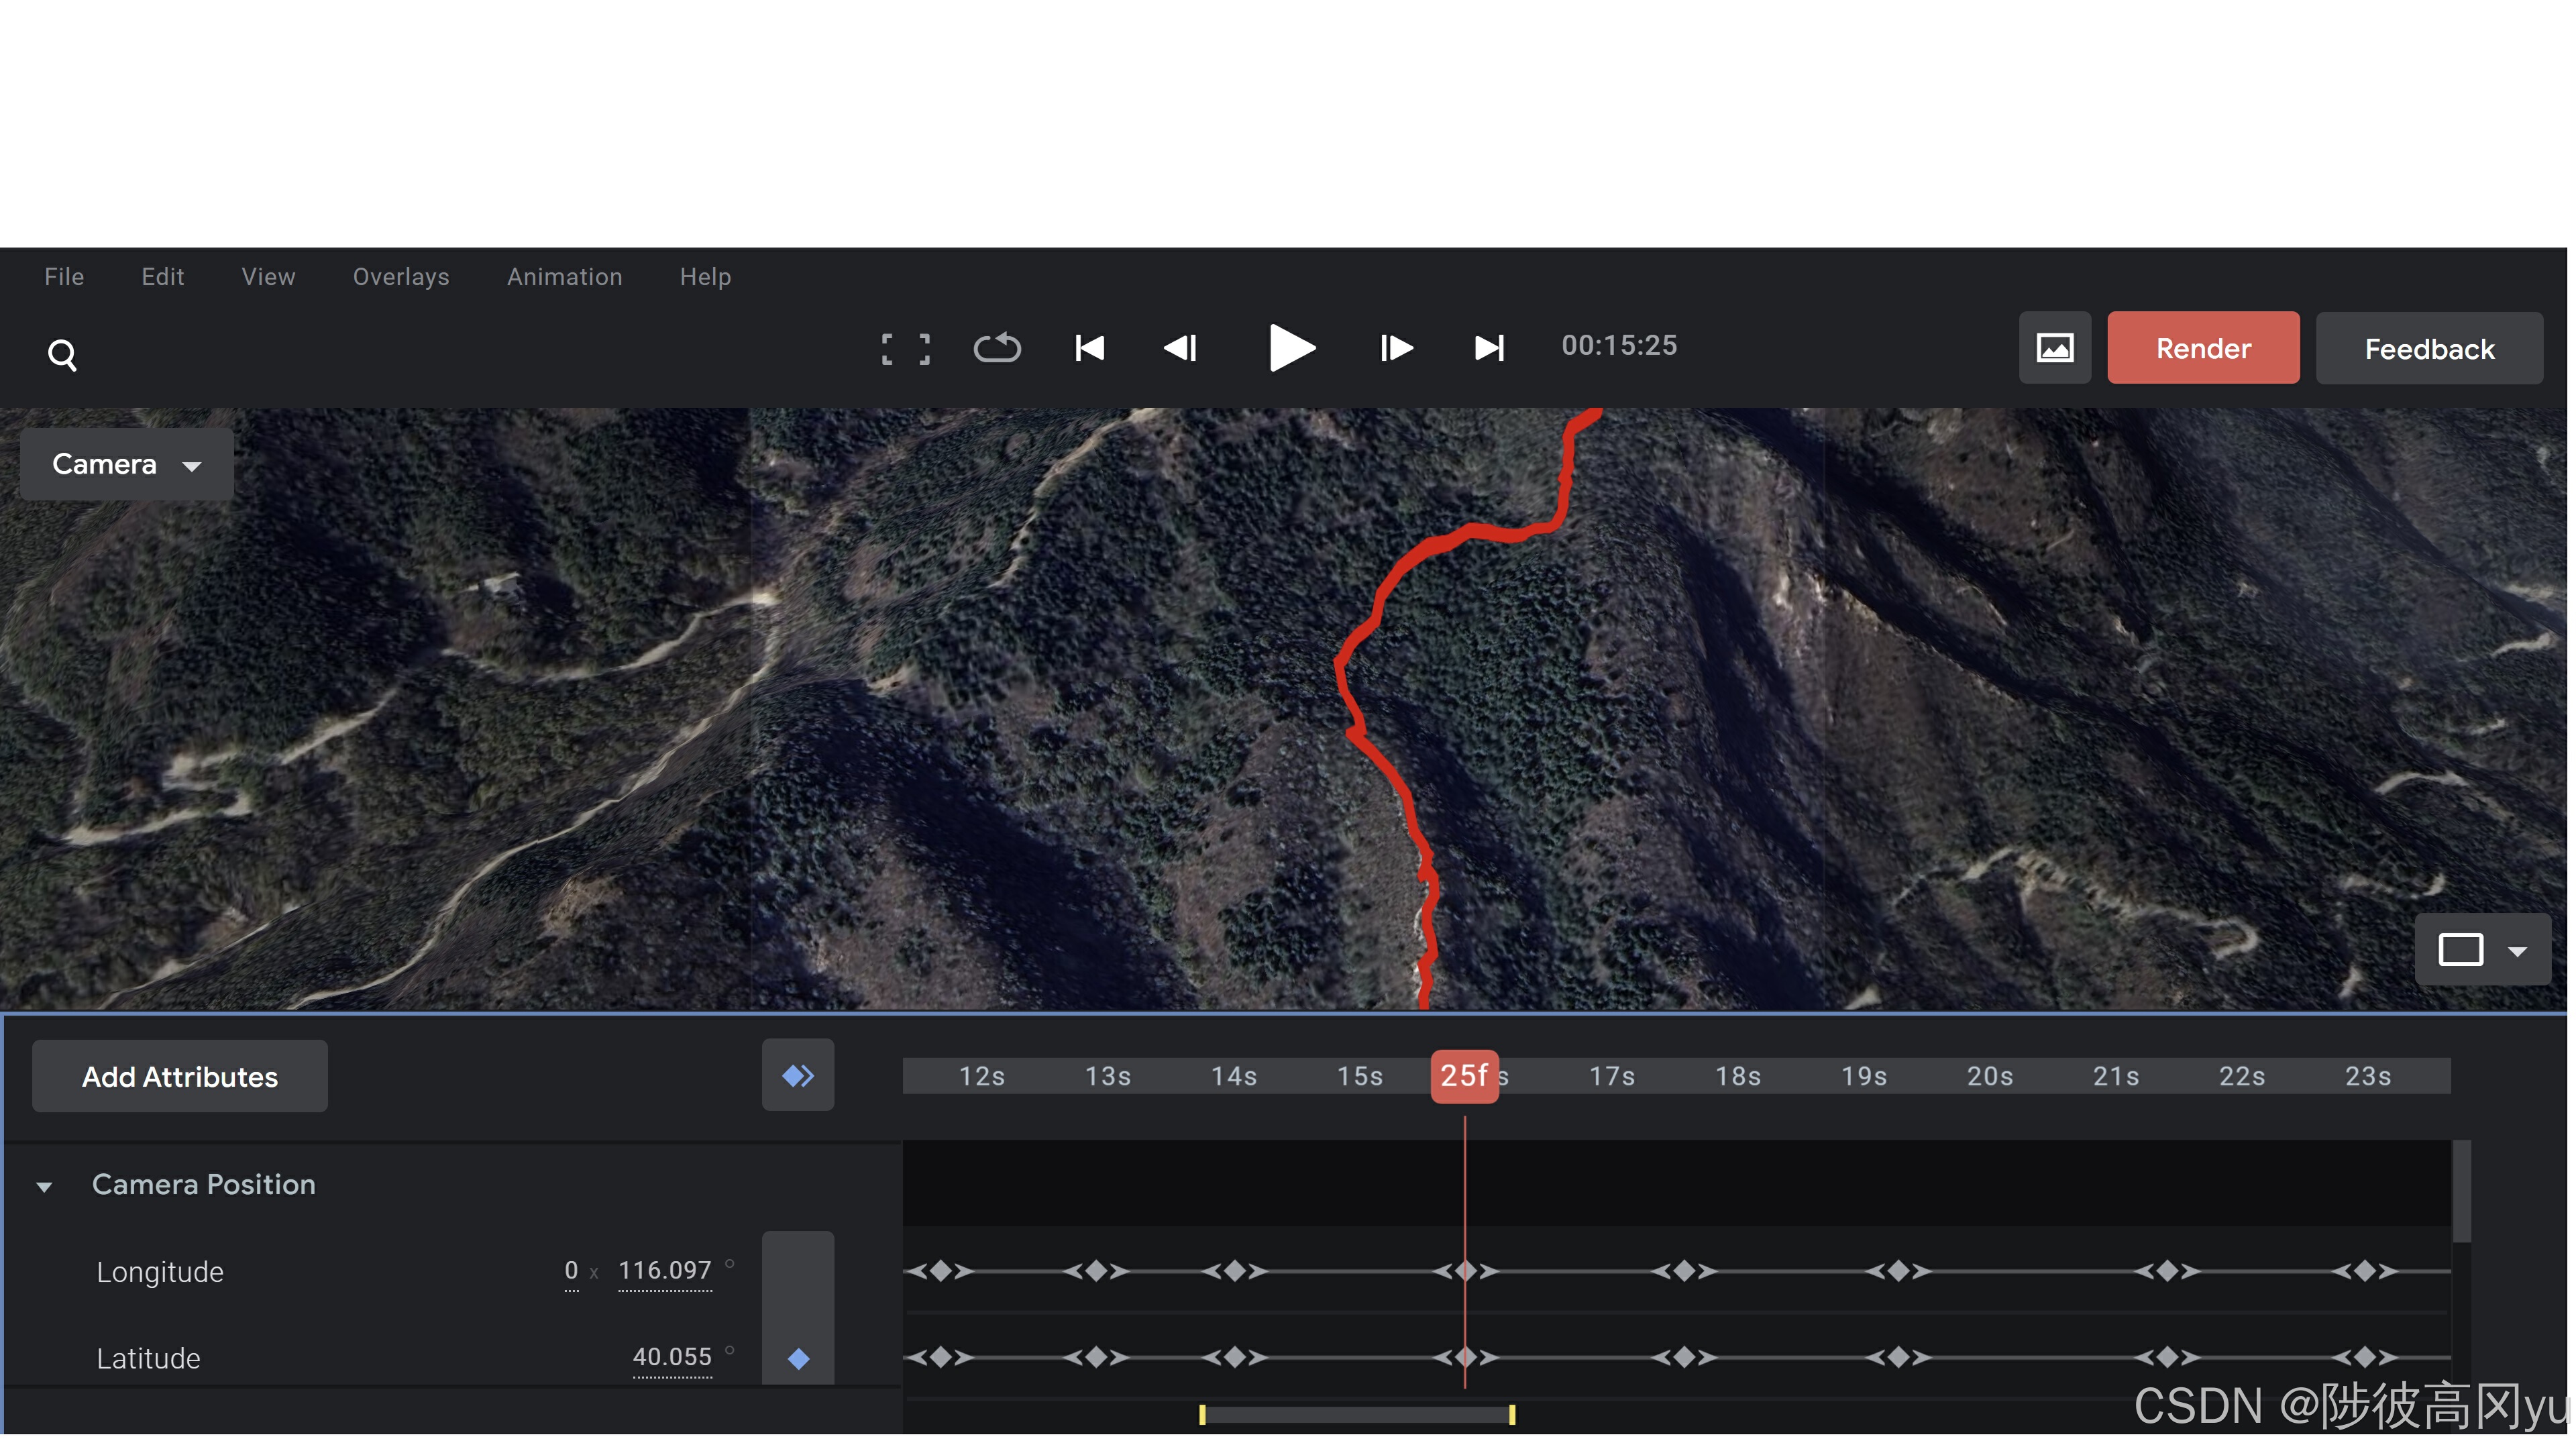Image resolution: width=2576 pixels, height=1449 pixels.
Task: Open the Animation menu
Action: [x=564, y=277]
